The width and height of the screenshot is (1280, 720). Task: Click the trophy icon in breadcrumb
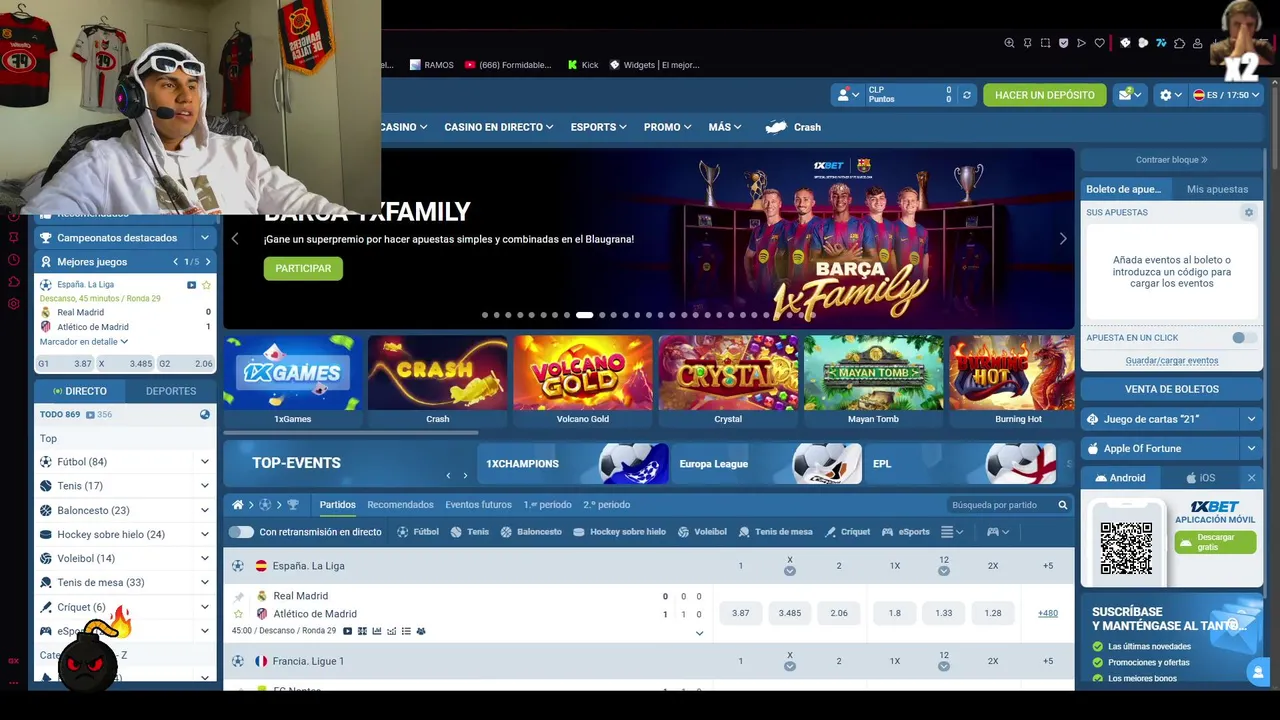[x=293, y=505]
